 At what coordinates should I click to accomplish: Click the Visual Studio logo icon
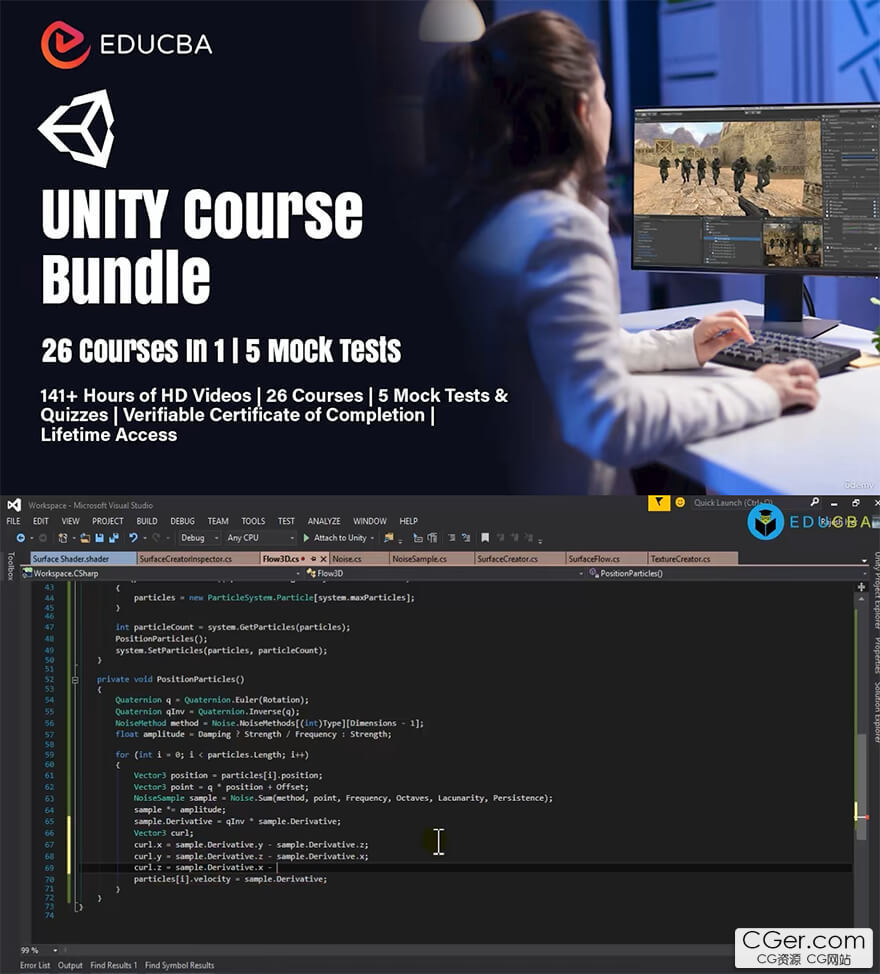(14, 505)
